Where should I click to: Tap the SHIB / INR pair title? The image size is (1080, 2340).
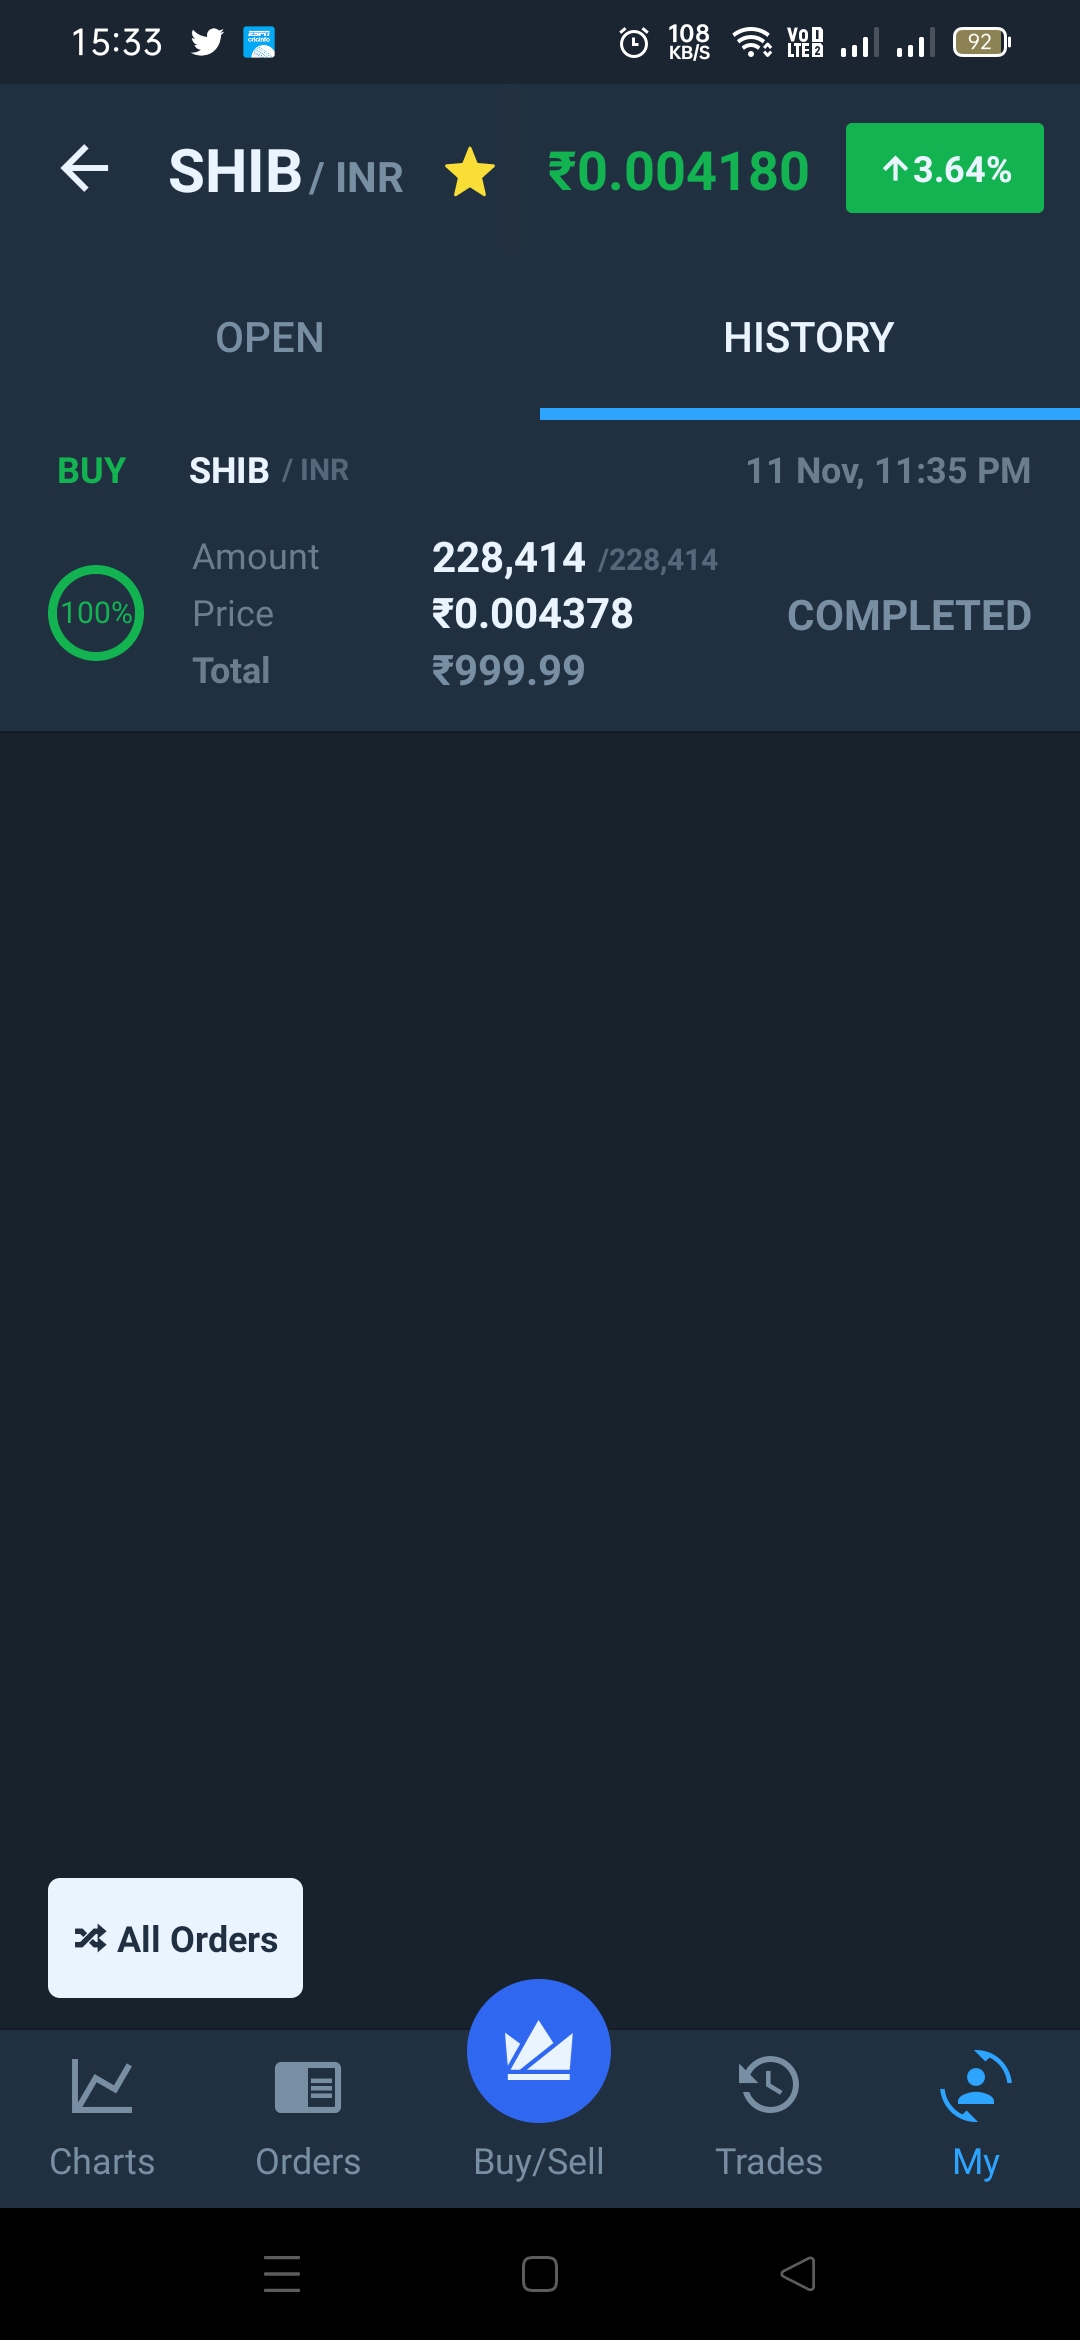click(x=286, y=172)
